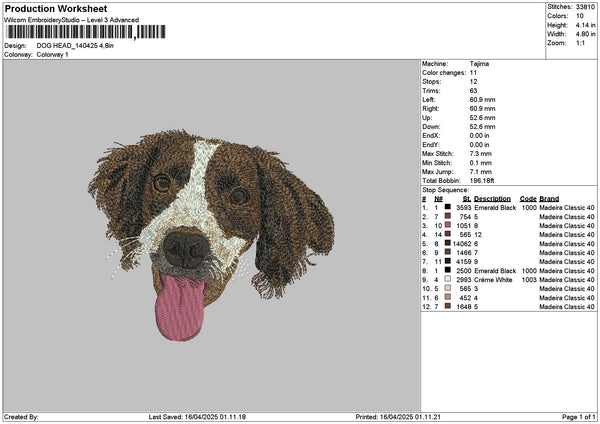Click the Width value 4.80 in
Image resolution: width=600 pixels, height=424 pixels.
point(585,34)
